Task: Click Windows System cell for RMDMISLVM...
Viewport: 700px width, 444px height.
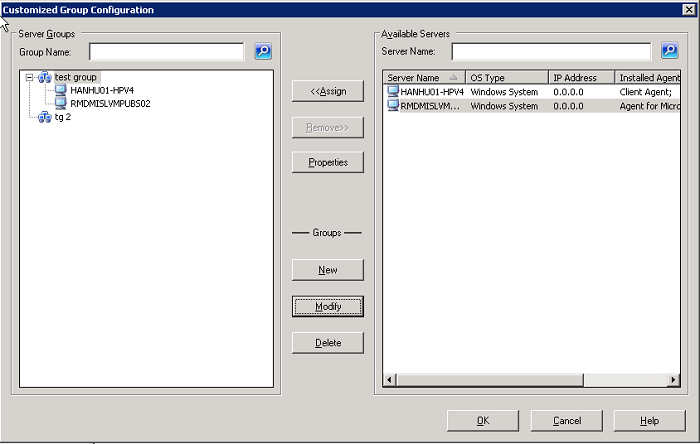Action: 504,106
